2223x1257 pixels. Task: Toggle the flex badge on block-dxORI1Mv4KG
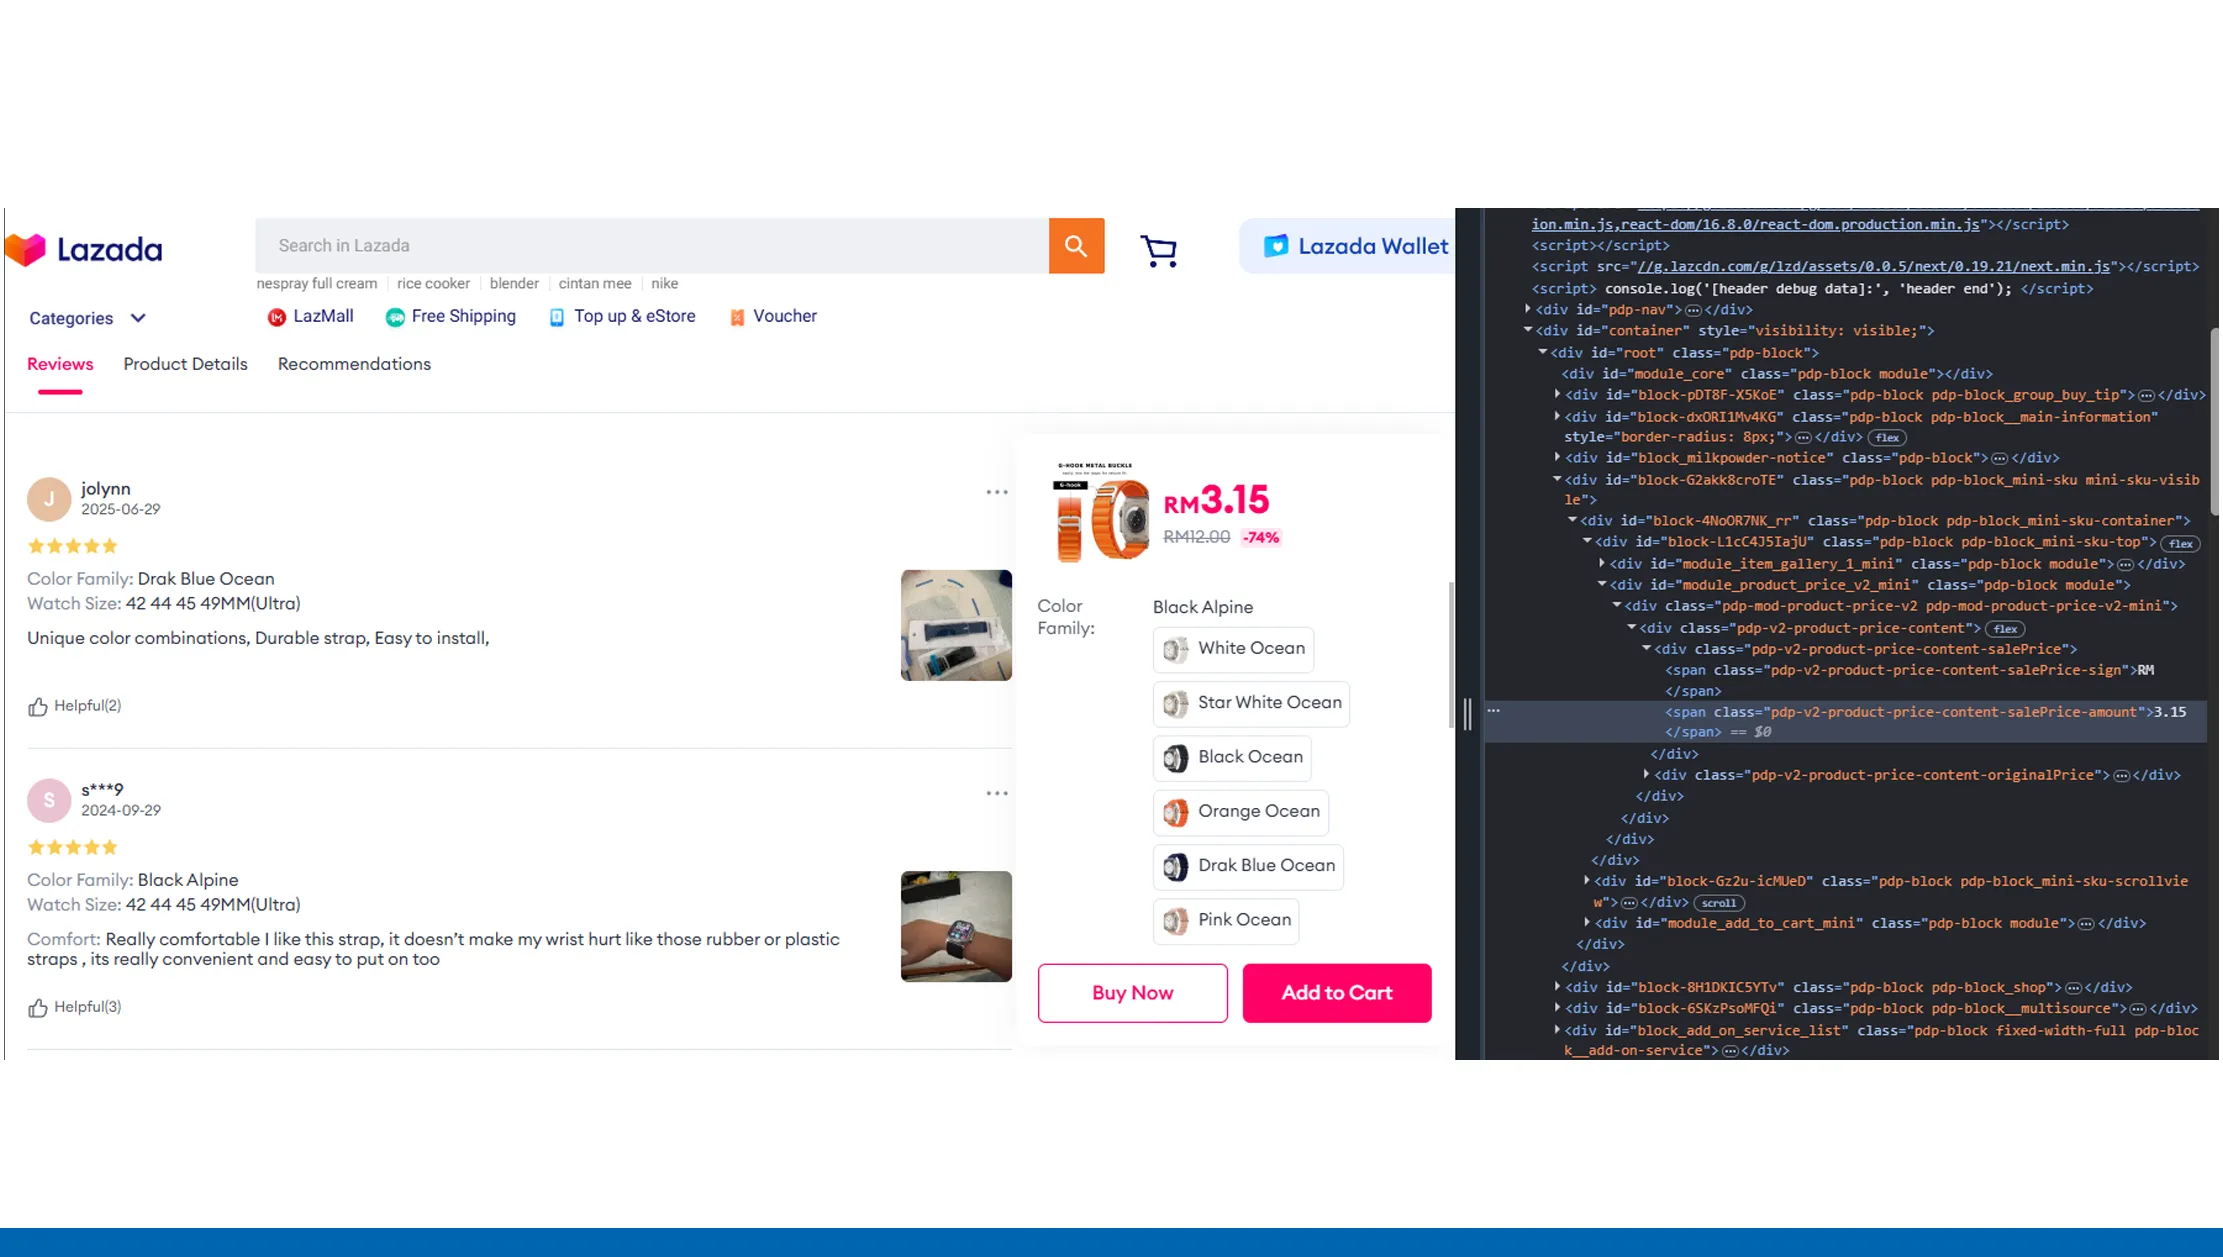[x=1887, y=437]
